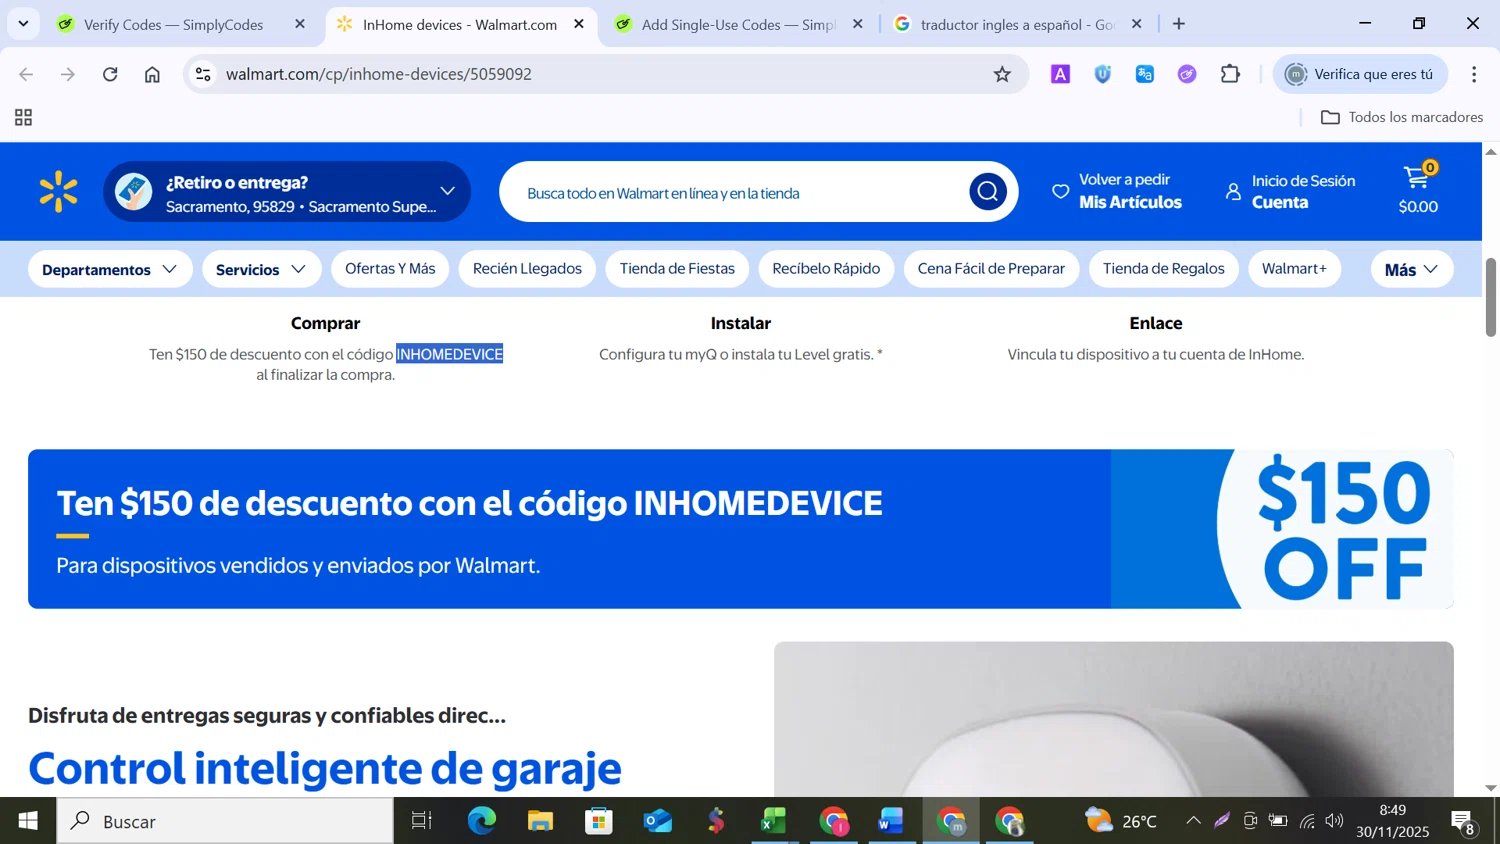This screenshot has width=1500, height=844.
Task: Open File Explorer from the taskbar
Action: pos(540,821)
